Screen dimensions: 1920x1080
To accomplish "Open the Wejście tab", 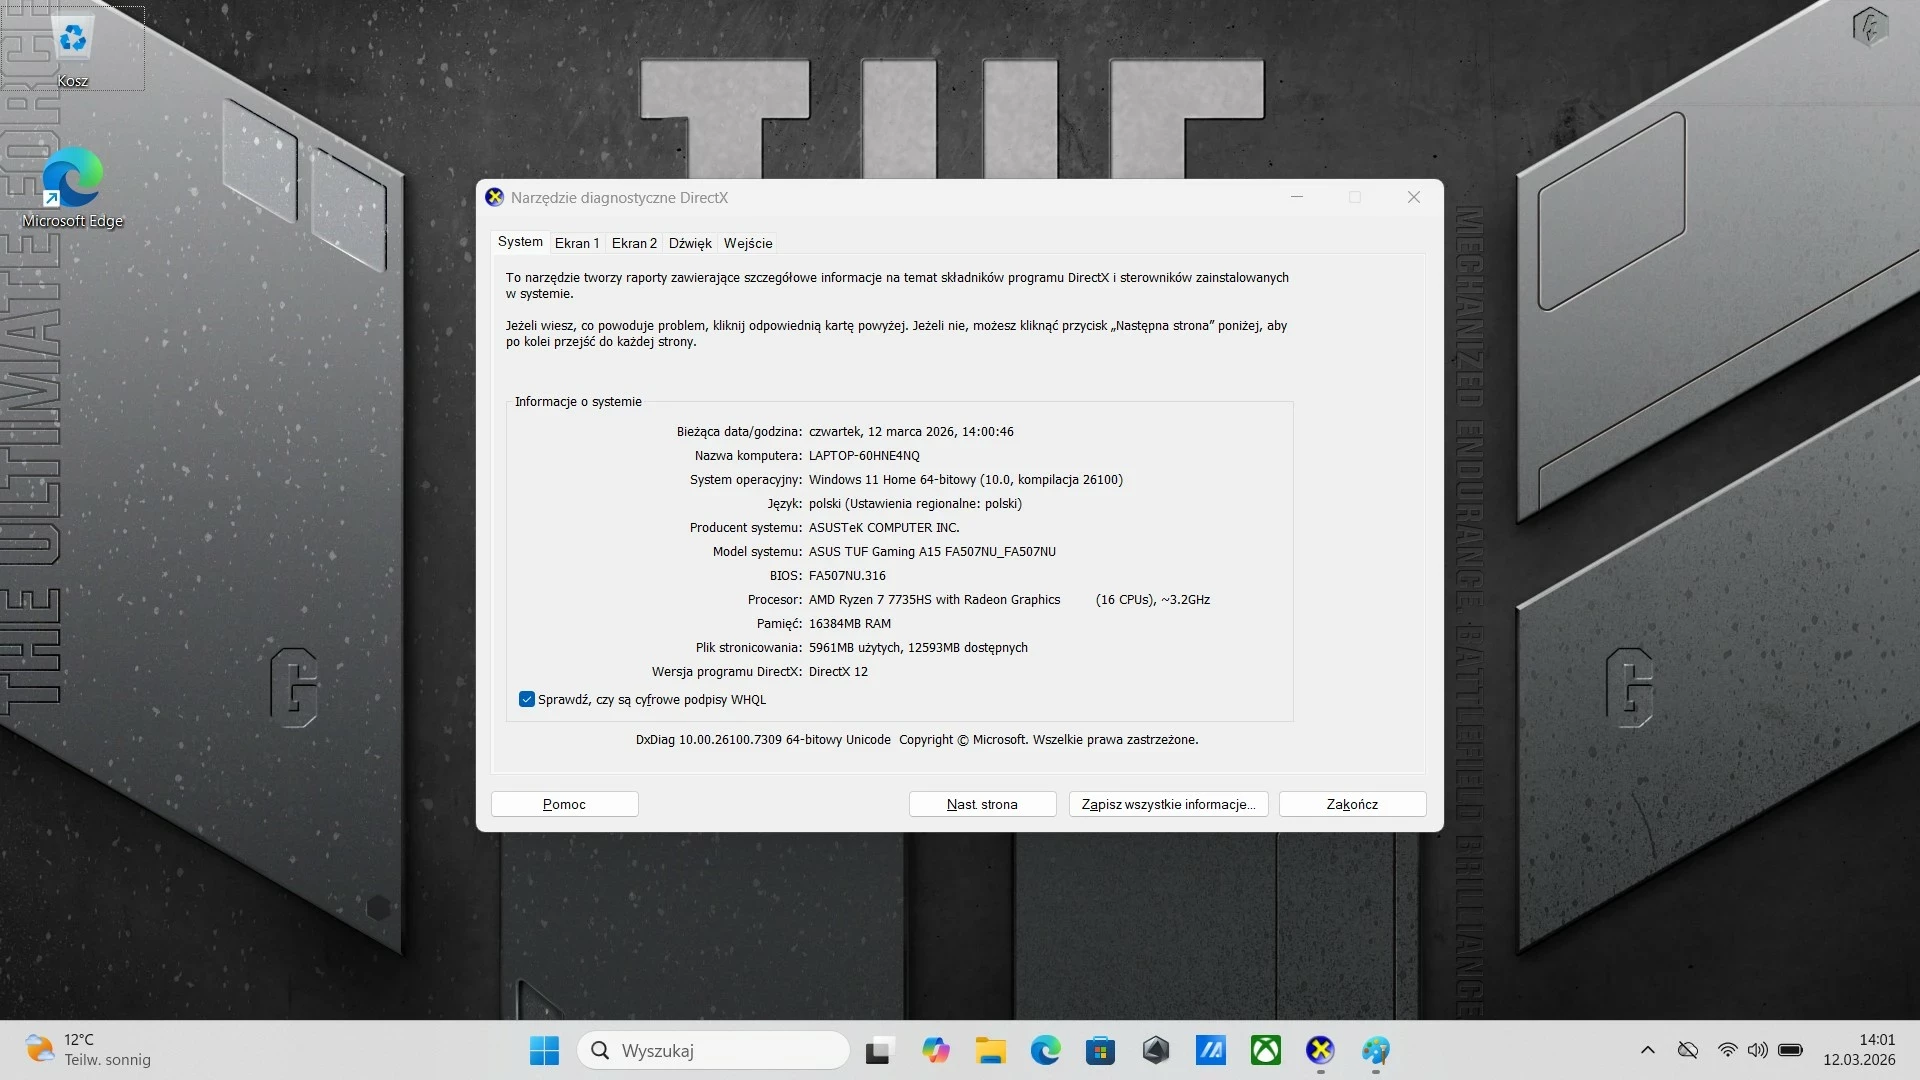I will click(748, 243).
